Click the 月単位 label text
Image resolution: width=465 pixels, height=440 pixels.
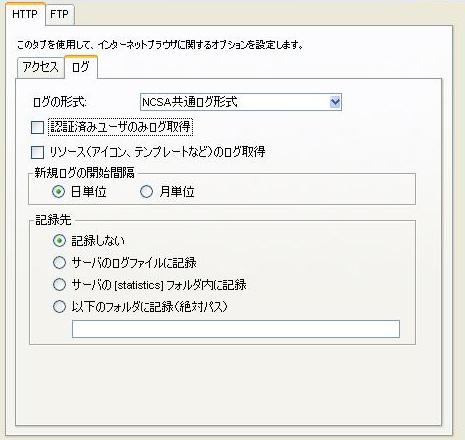click(177, 192)
